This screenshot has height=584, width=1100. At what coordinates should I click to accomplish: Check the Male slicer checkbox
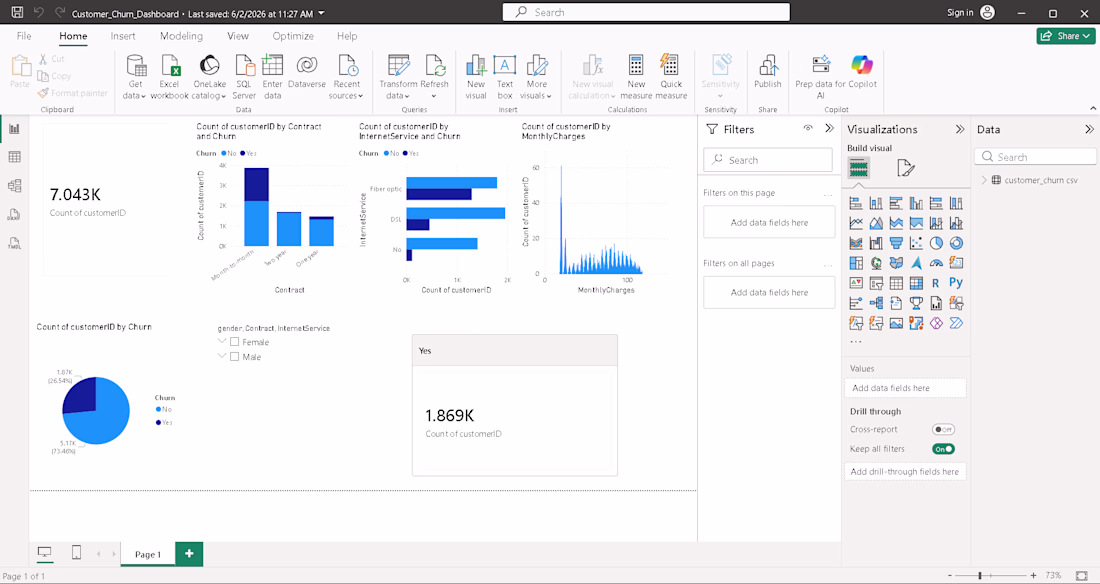[234, 357]
